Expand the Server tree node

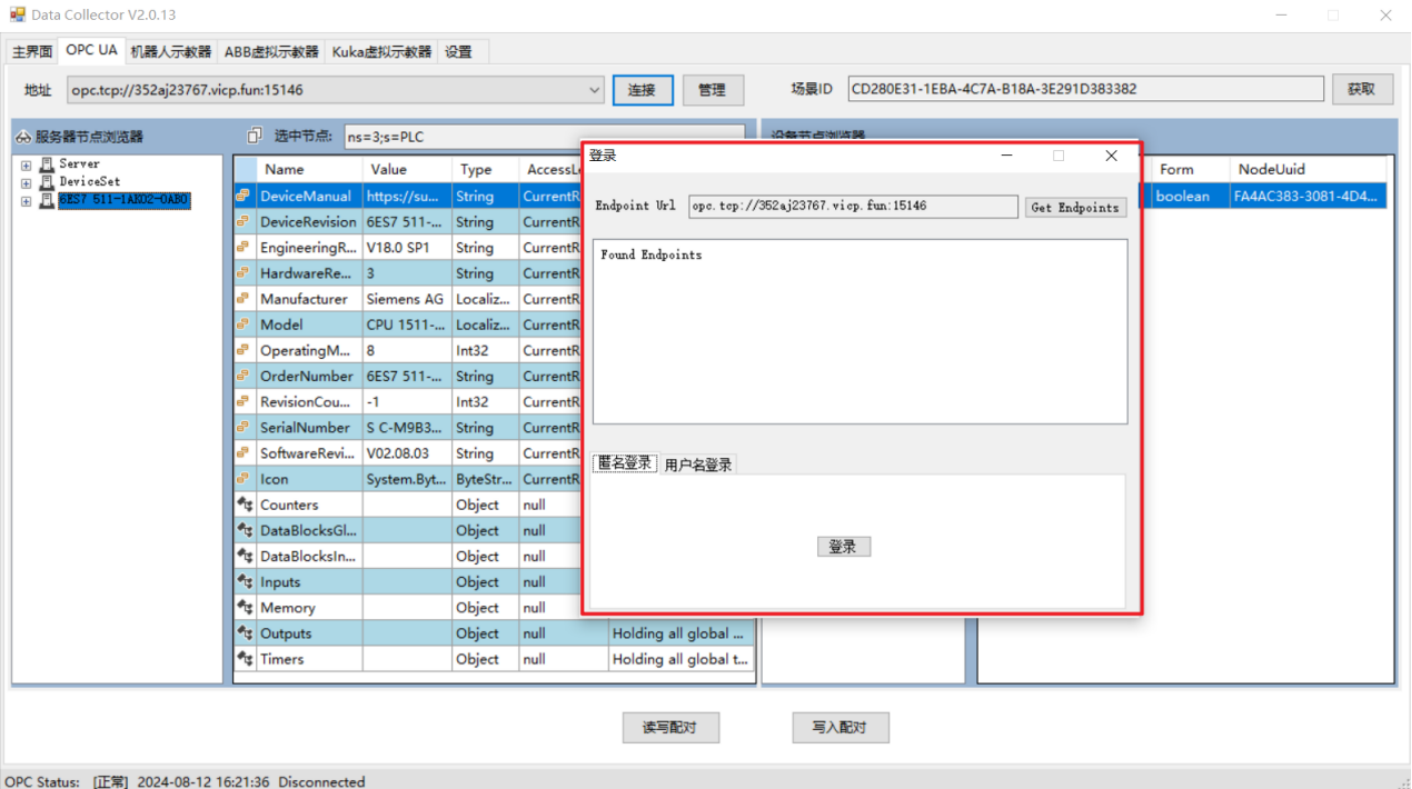(26, 165)
